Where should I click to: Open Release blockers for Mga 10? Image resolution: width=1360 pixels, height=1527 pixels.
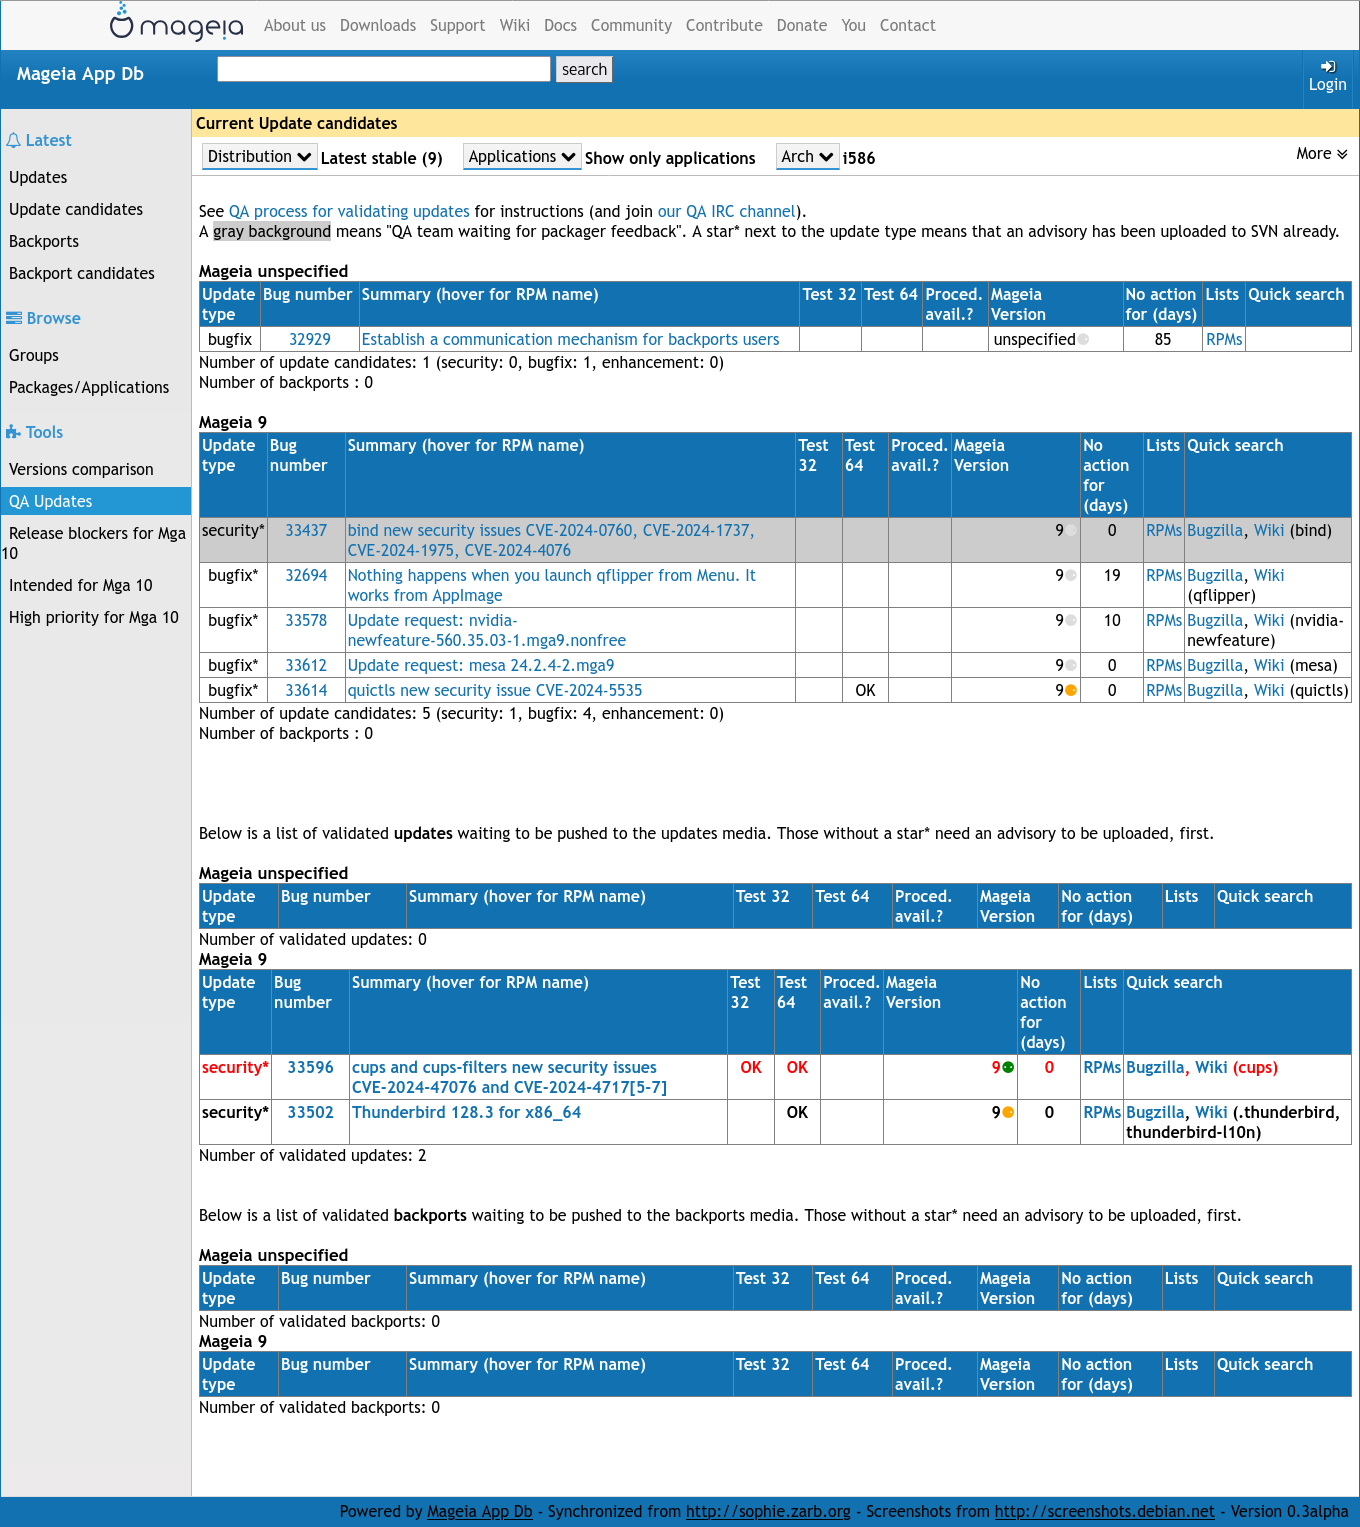[96, 543]
